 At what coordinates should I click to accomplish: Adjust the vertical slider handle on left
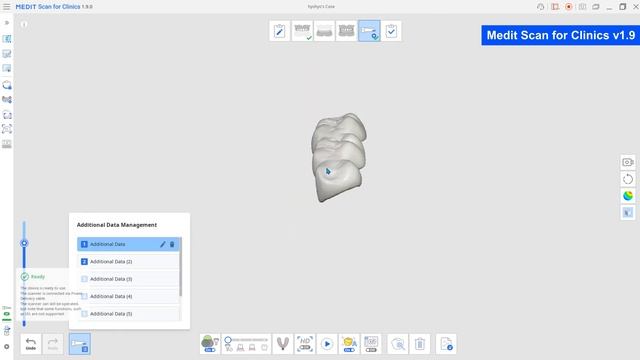click(x=24, y=243)
